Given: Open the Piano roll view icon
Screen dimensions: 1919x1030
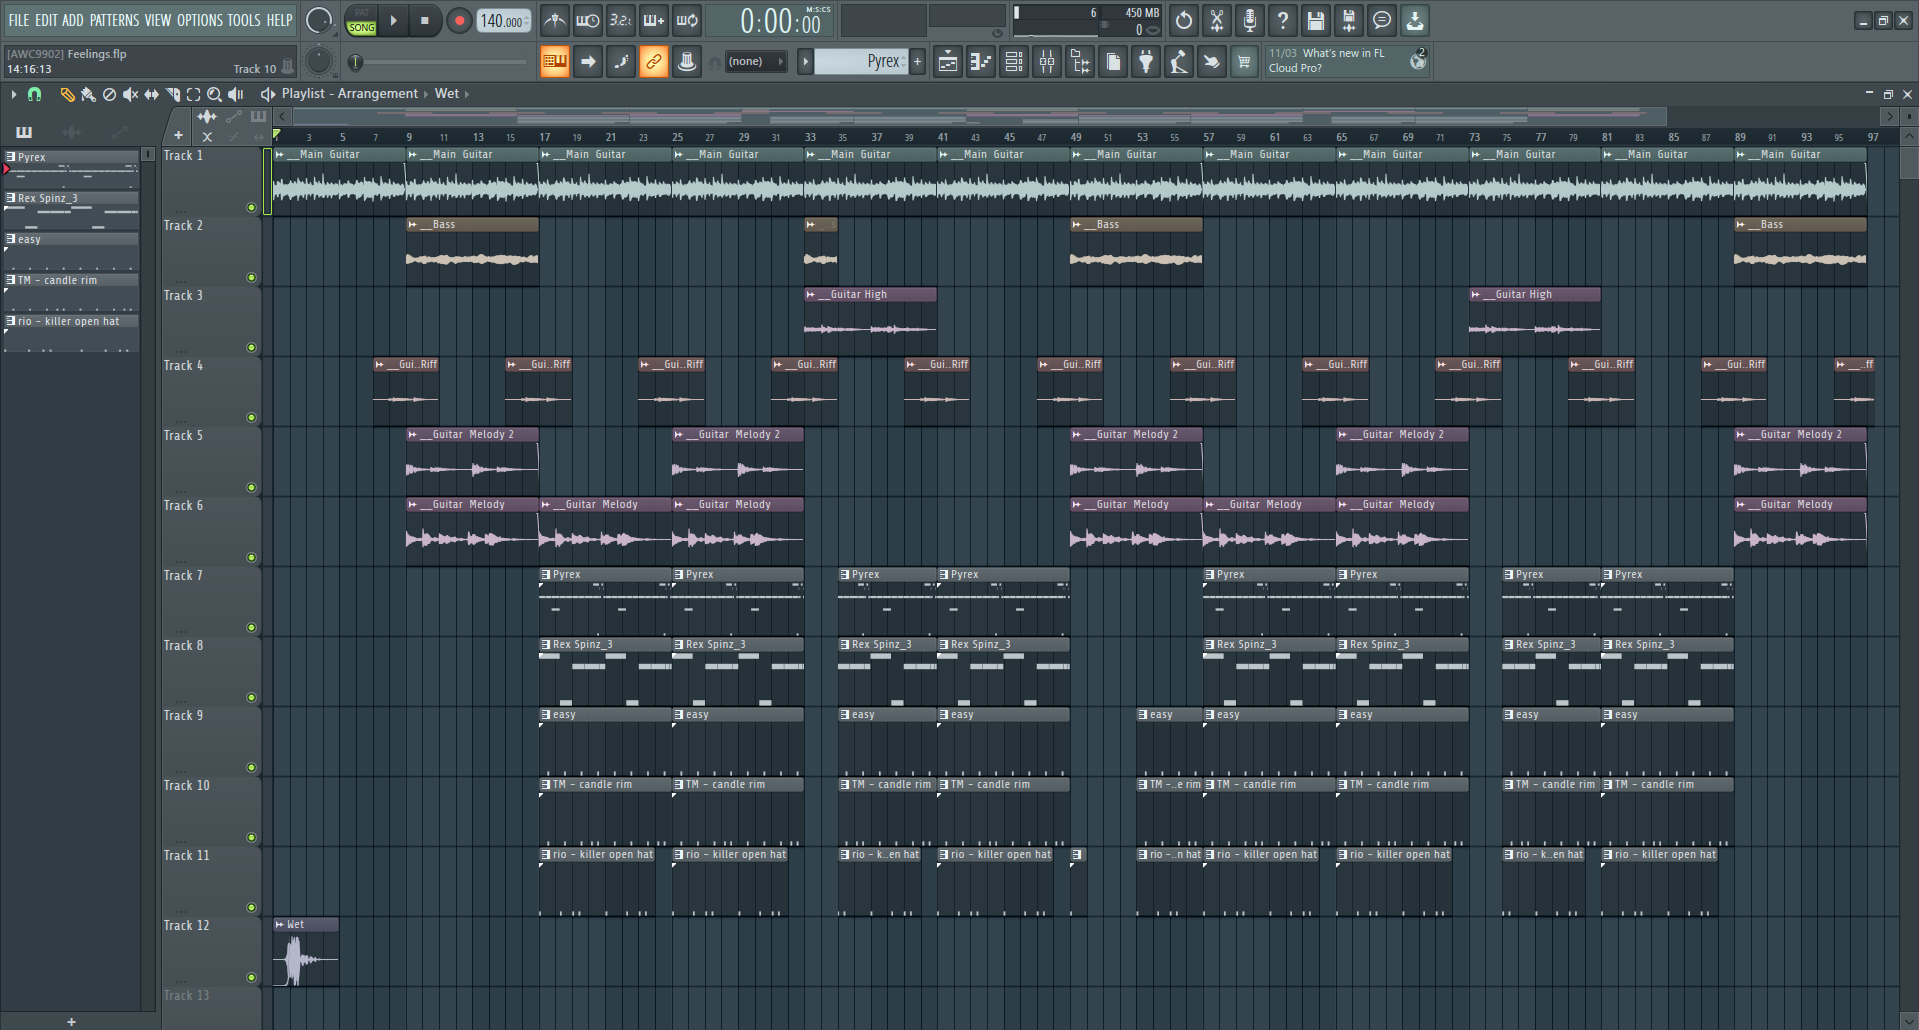Looking at the screenshot, I should (x=981, y=62).
